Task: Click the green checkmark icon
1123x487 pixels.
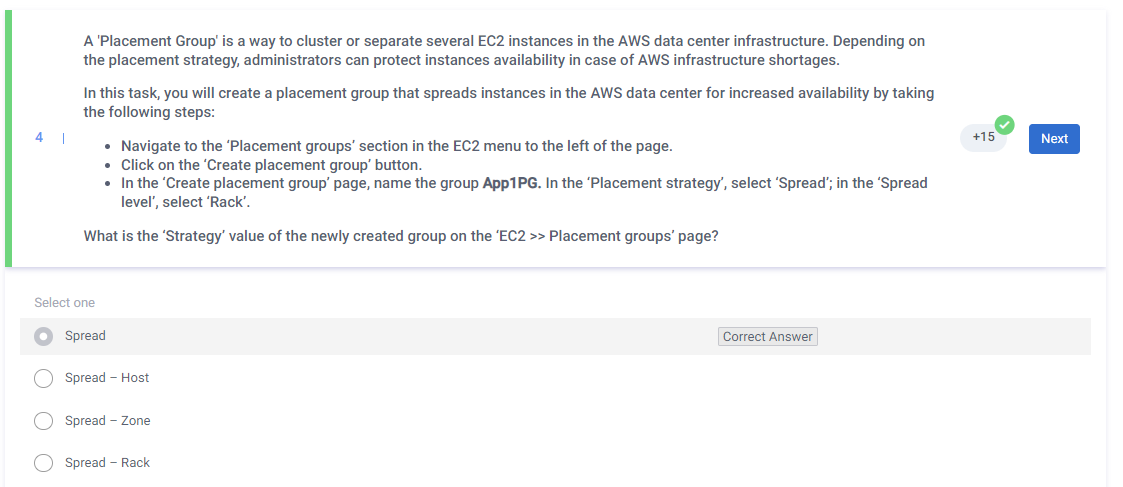Action: point(1004,125)
